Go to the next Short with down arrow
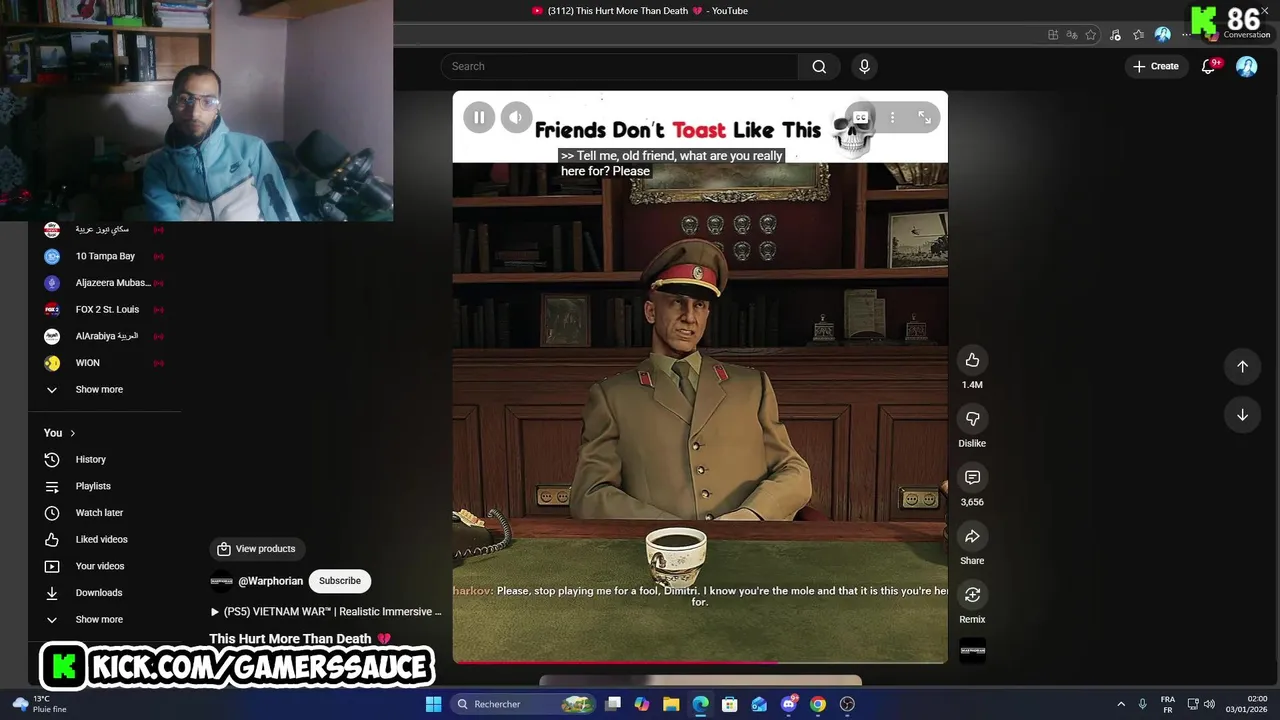 coord(1242,415)
